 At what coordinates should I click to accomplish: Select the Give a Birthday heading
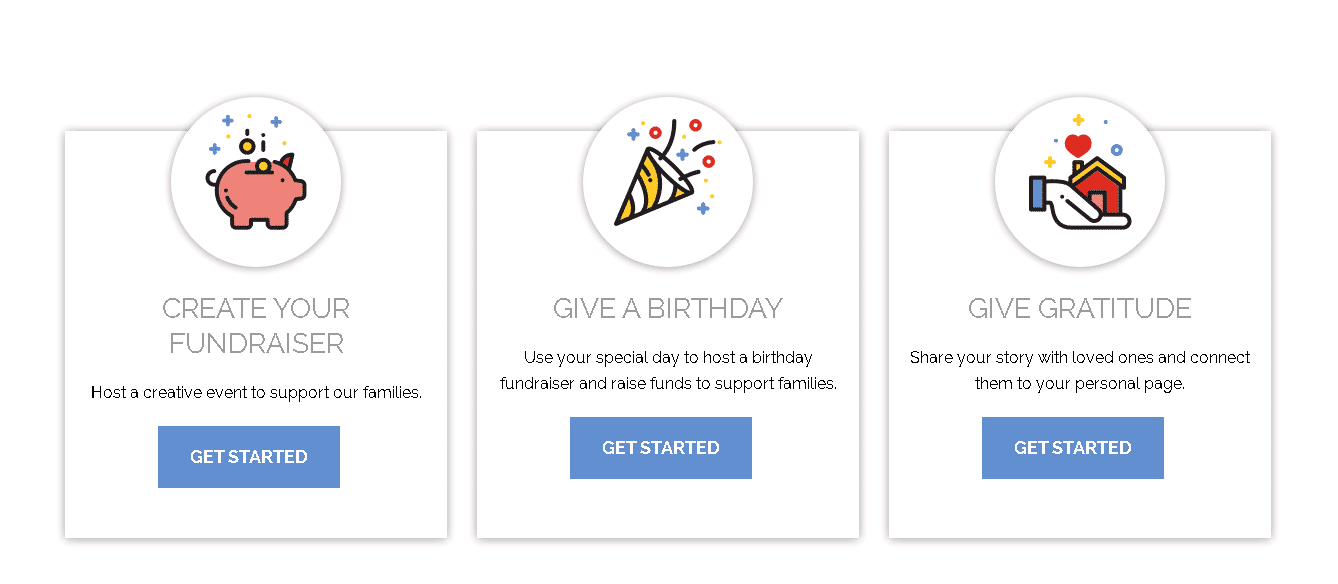tap(667, 308)
